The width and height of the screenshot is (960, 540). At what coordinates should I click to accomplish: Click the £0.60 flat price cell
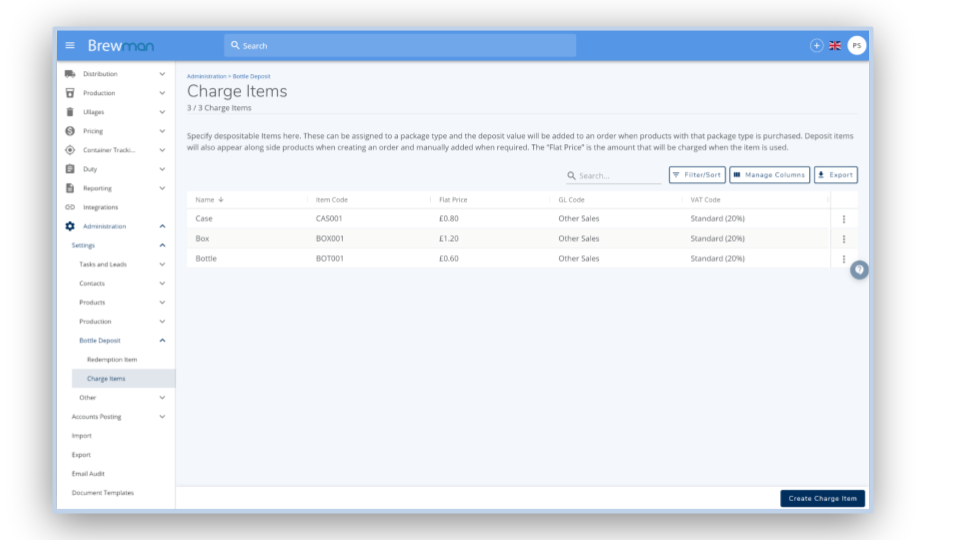[x=449, y=258]
